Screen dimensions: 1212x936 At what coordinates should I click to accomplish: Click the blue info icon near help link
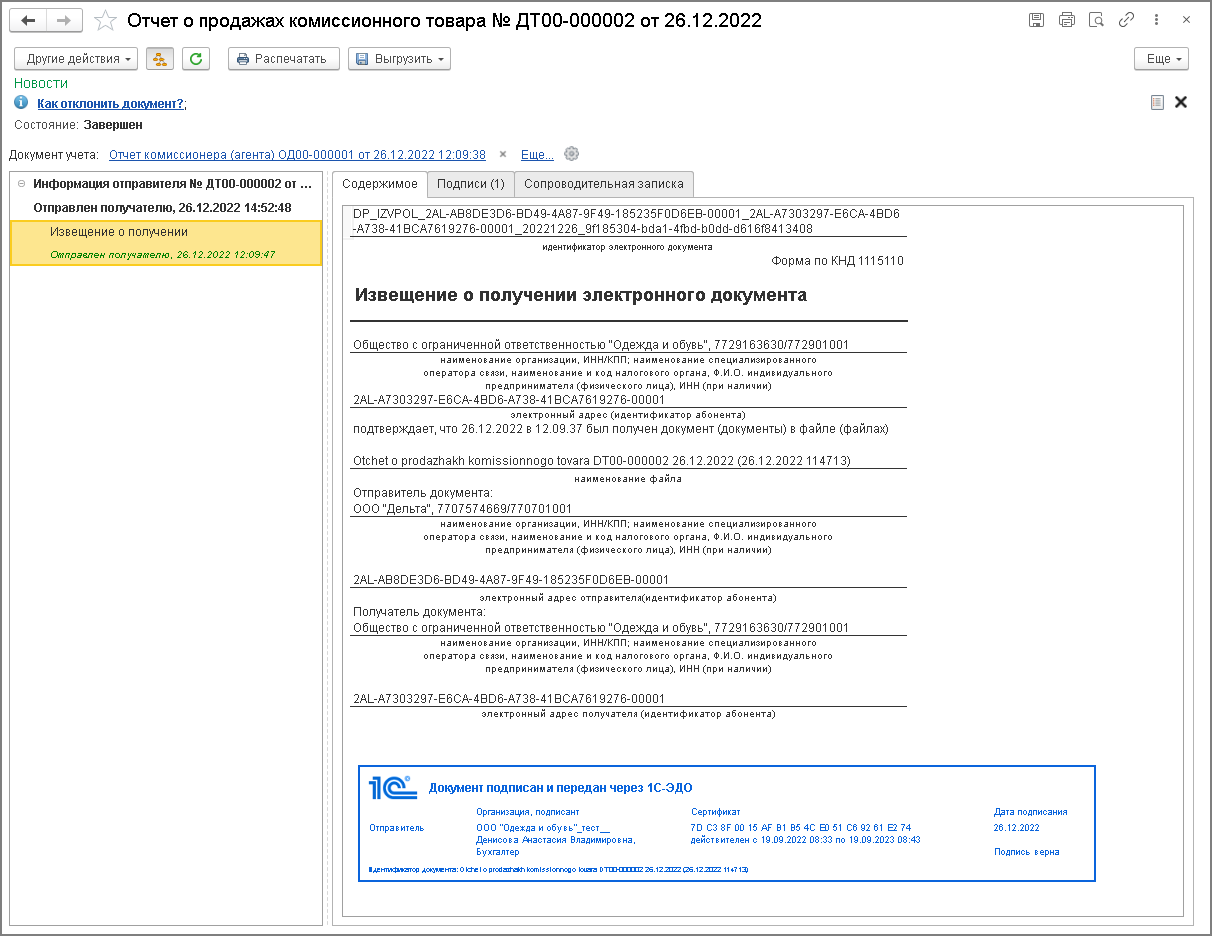(x=21, y=103)
